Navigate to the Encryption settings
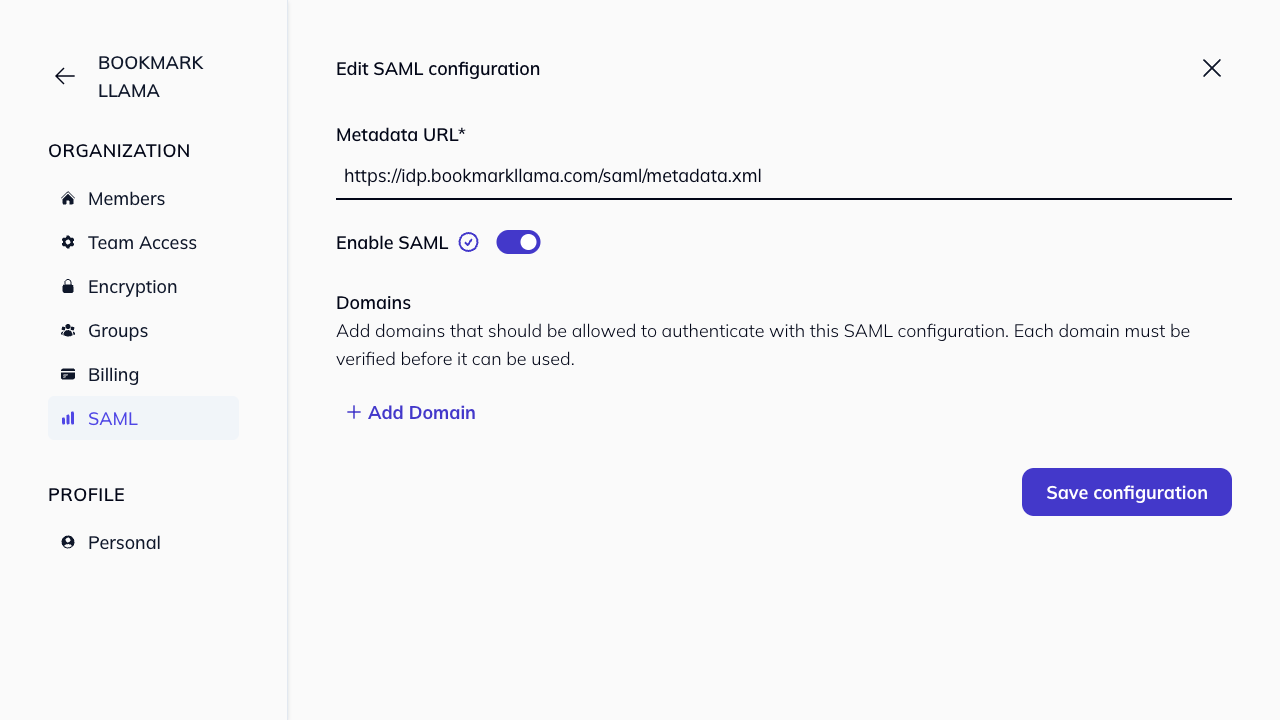This screenshot has width=1280, height=720. 132,286
